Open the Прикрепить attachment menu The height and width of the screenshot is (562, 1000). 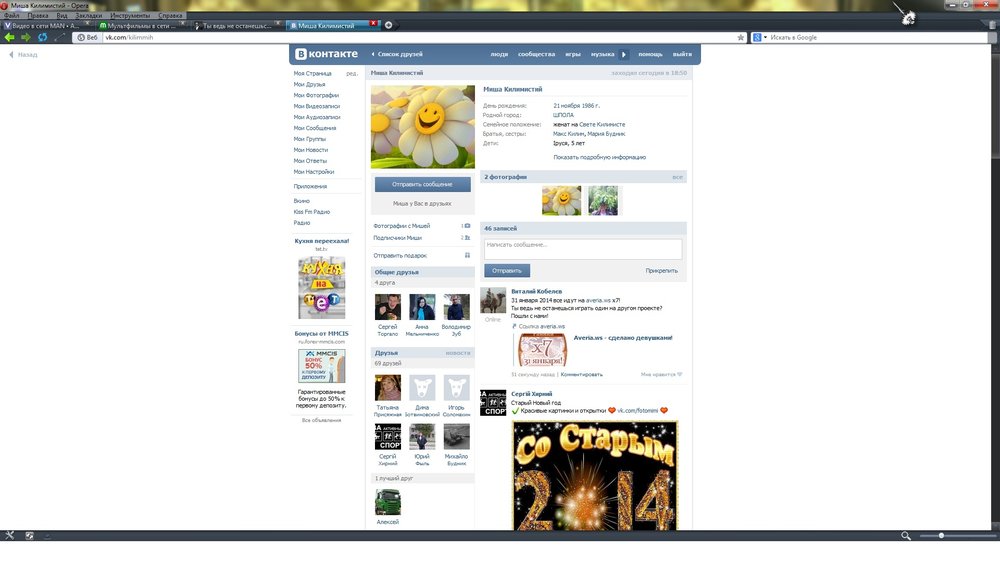point(661,270)
